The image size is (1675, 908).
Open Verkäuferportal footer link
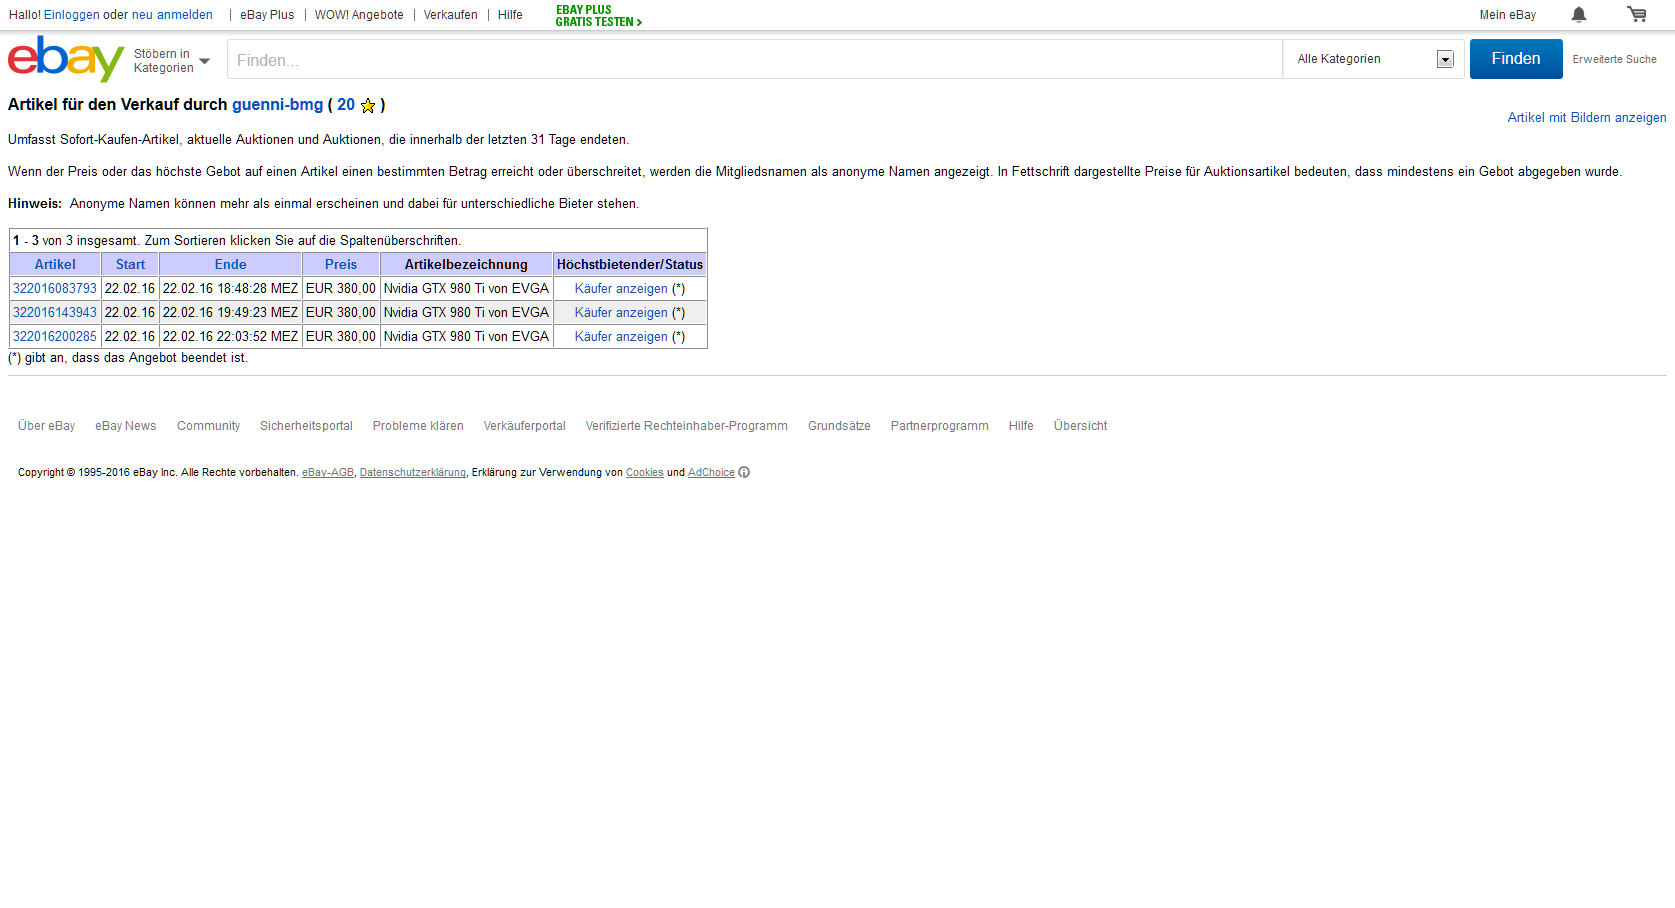(x=525, y=426)
